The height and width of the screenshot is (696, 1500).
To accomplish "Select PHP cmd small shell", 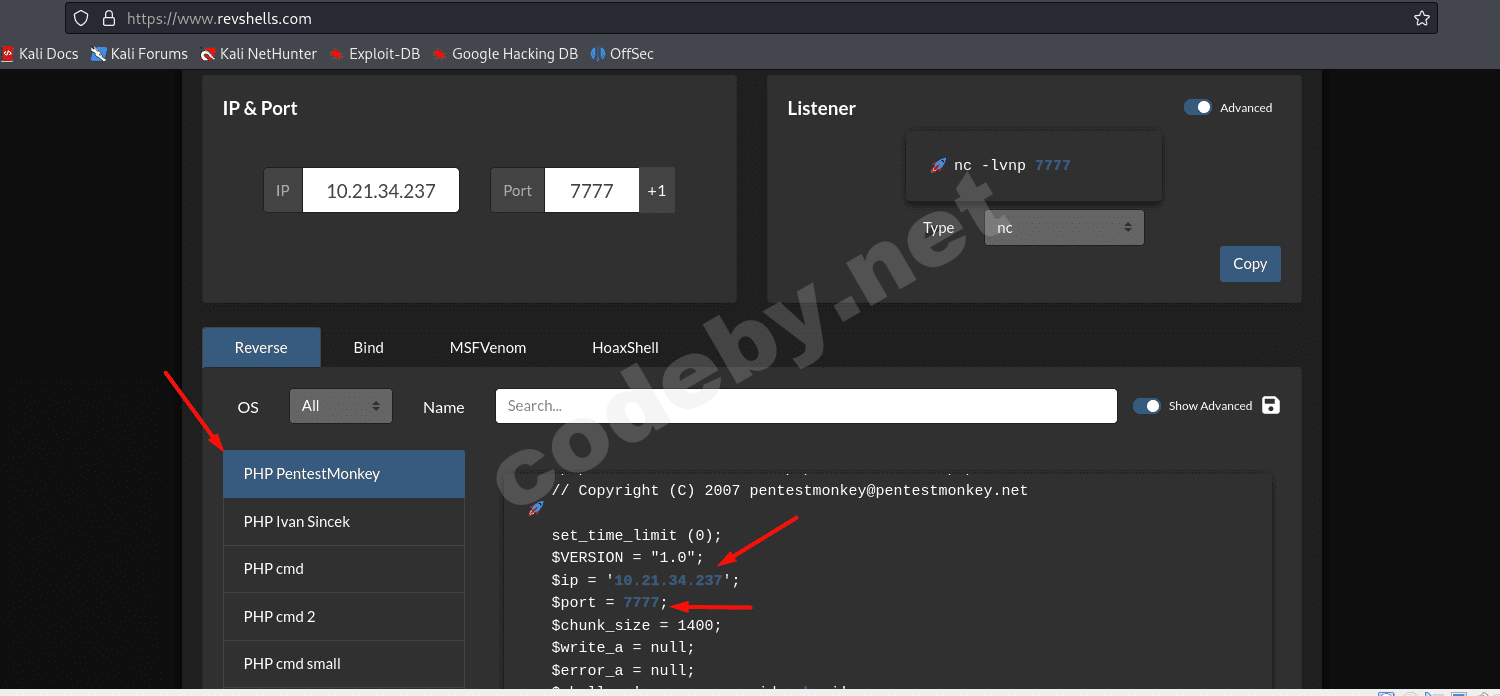I will pos(344,664).
